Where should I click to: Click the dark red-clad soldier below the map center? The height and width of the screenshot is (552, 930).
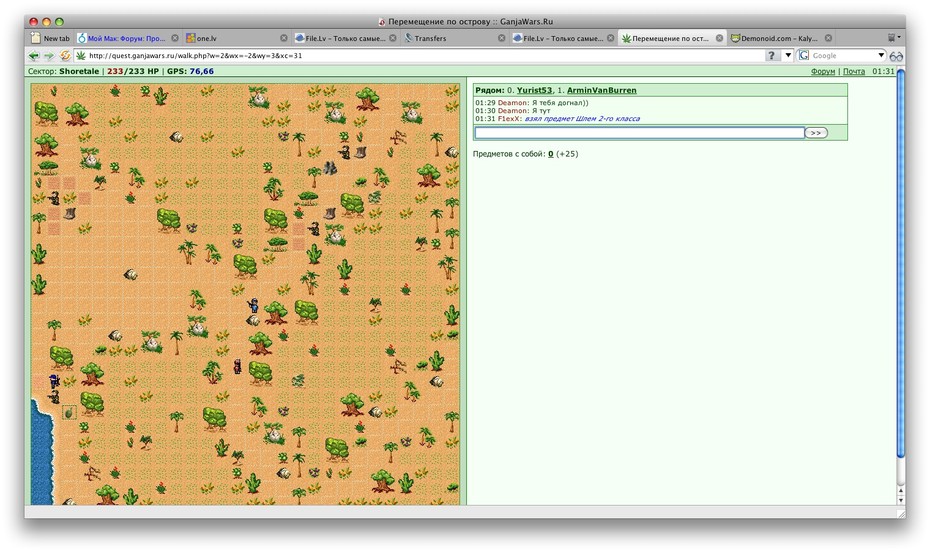click(x=237, y=366)
